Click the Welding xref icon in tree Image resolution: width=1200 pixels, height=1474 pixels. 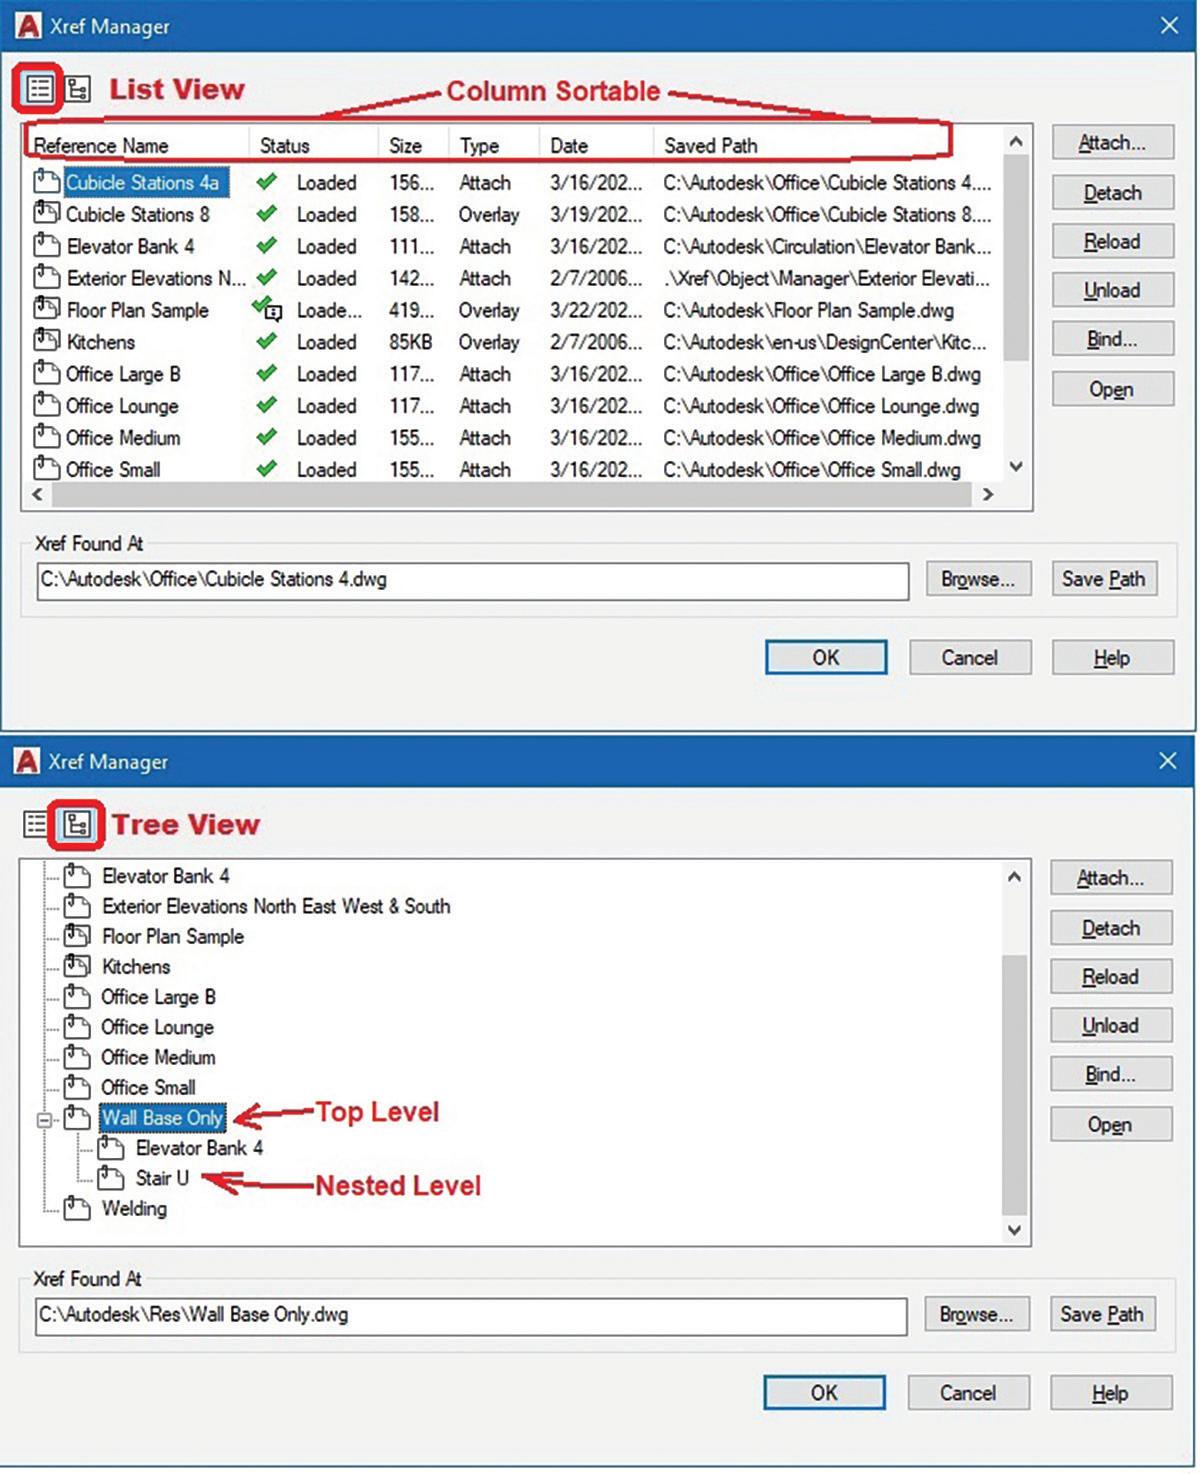click(x=77, y=1208)
